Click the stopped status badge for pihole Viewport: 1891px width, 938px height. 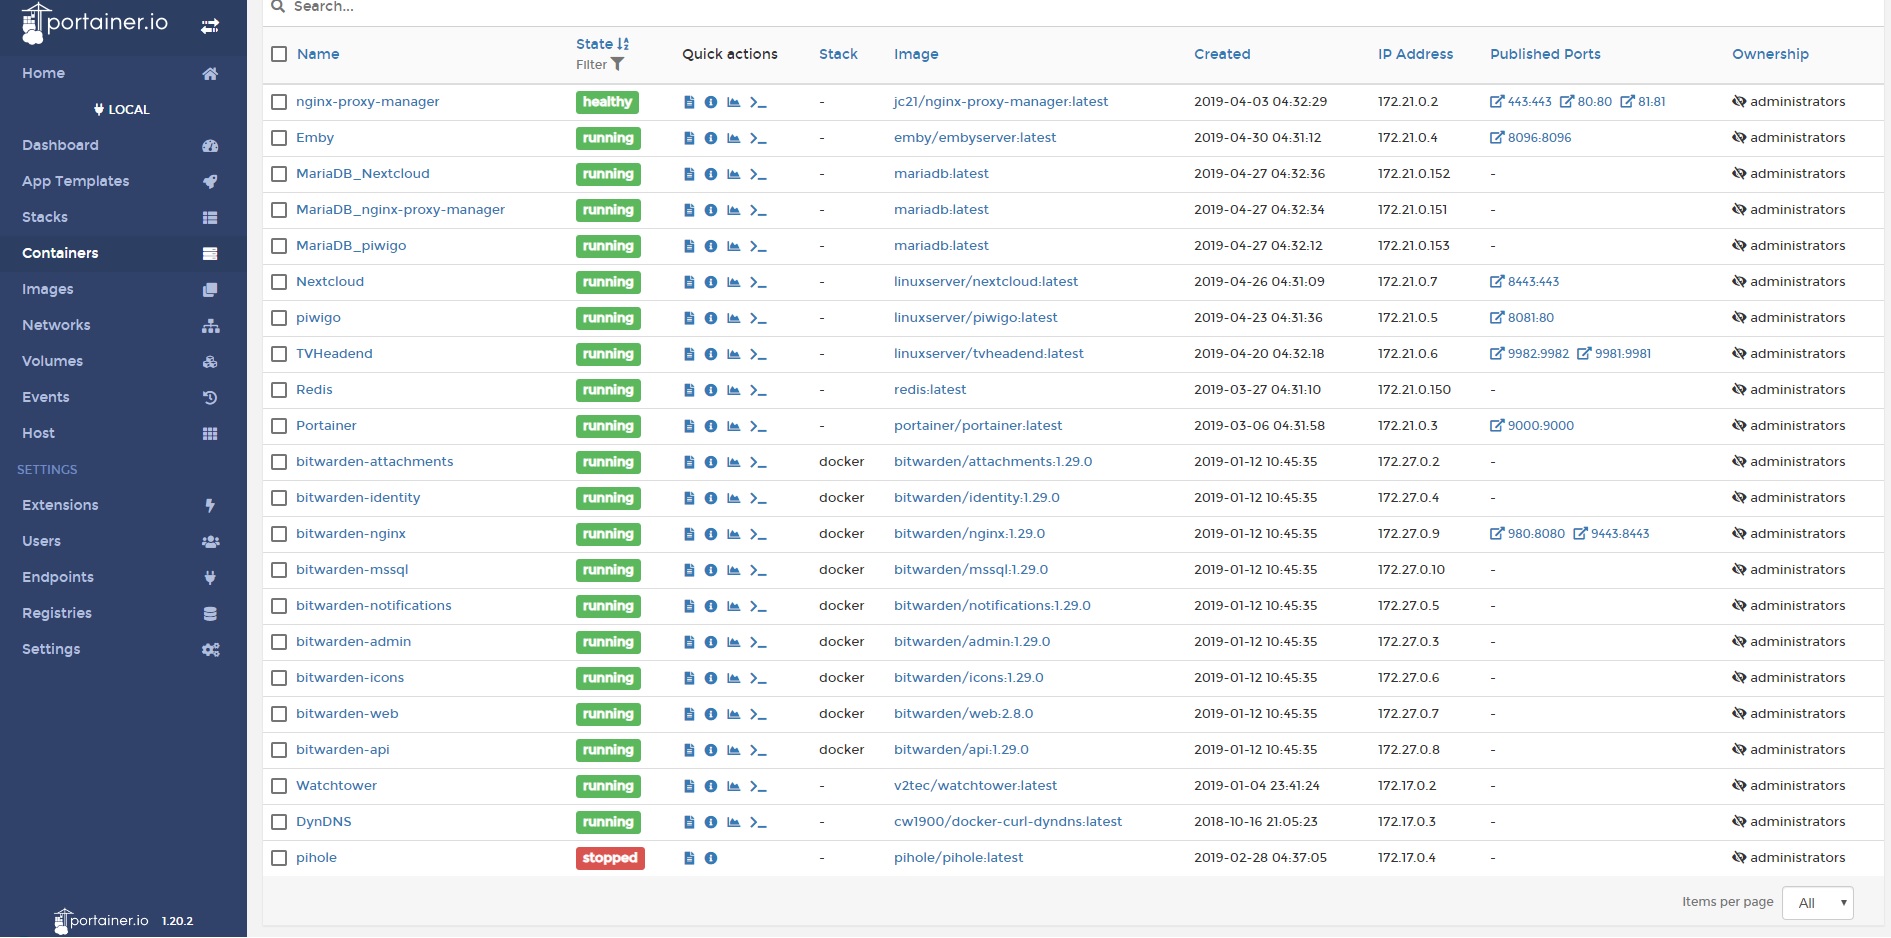coord(610,858)
